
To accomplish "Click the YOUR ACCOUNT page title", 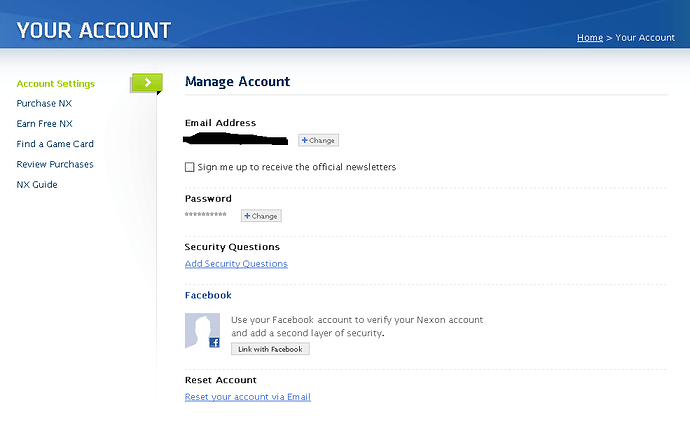I will point(94,31).
